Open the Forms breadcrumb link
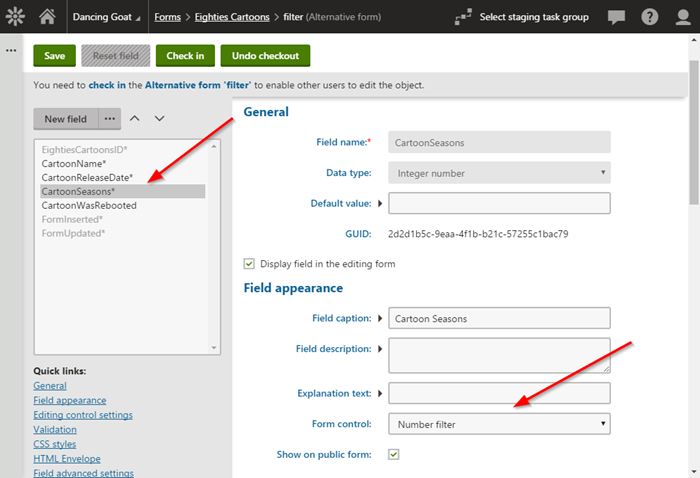 click(167, 17)
